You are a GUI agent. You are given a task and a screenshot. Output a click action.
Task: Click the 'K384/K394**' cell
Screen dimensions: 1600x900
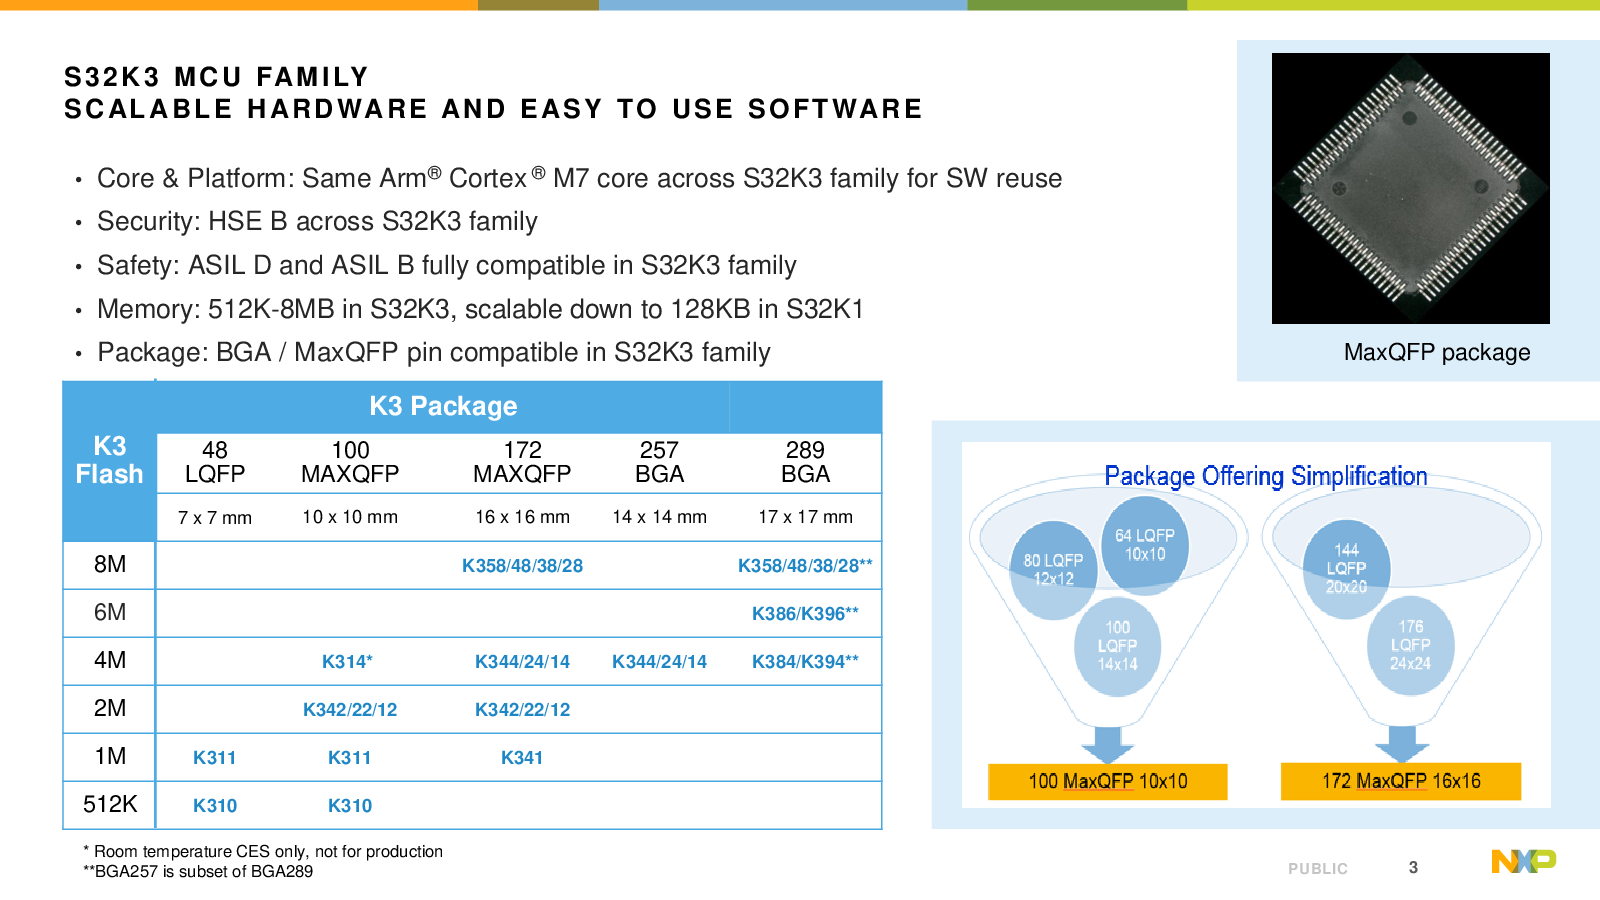pos(805,662)
